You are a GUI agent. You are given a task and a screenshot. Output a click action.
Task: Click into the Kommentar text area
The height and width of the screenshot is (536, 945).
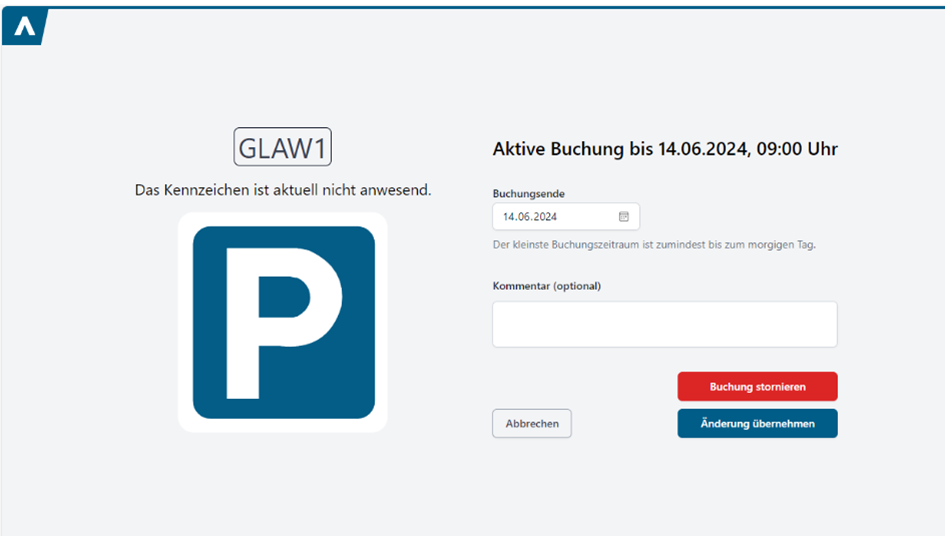665,324
